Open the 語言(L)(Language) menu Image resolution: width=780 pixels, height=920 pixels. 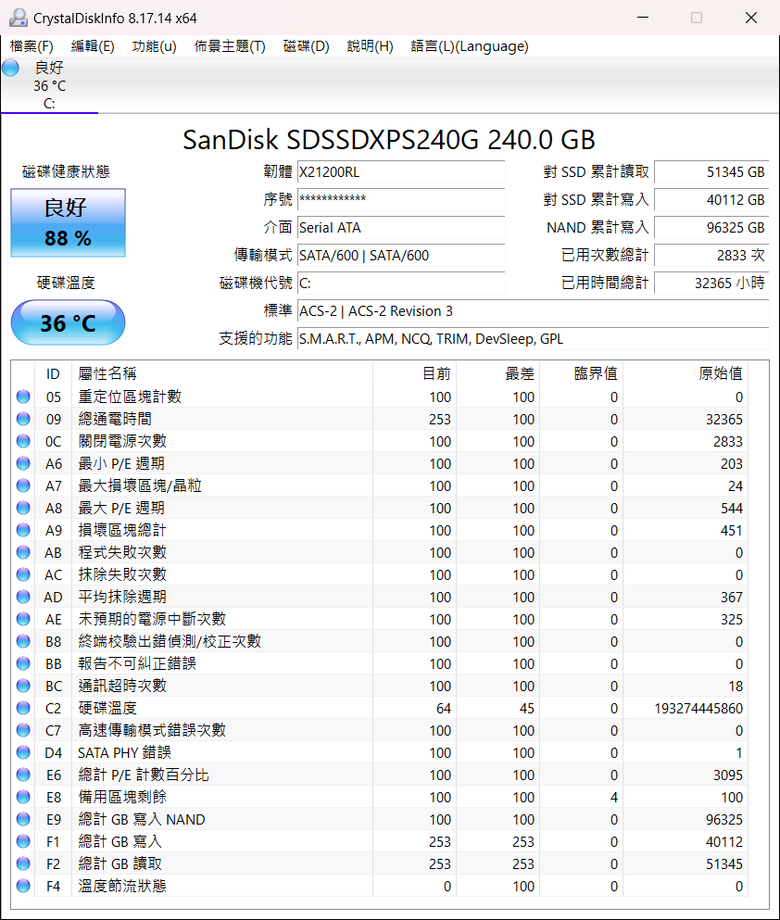(x=470, y=46)
